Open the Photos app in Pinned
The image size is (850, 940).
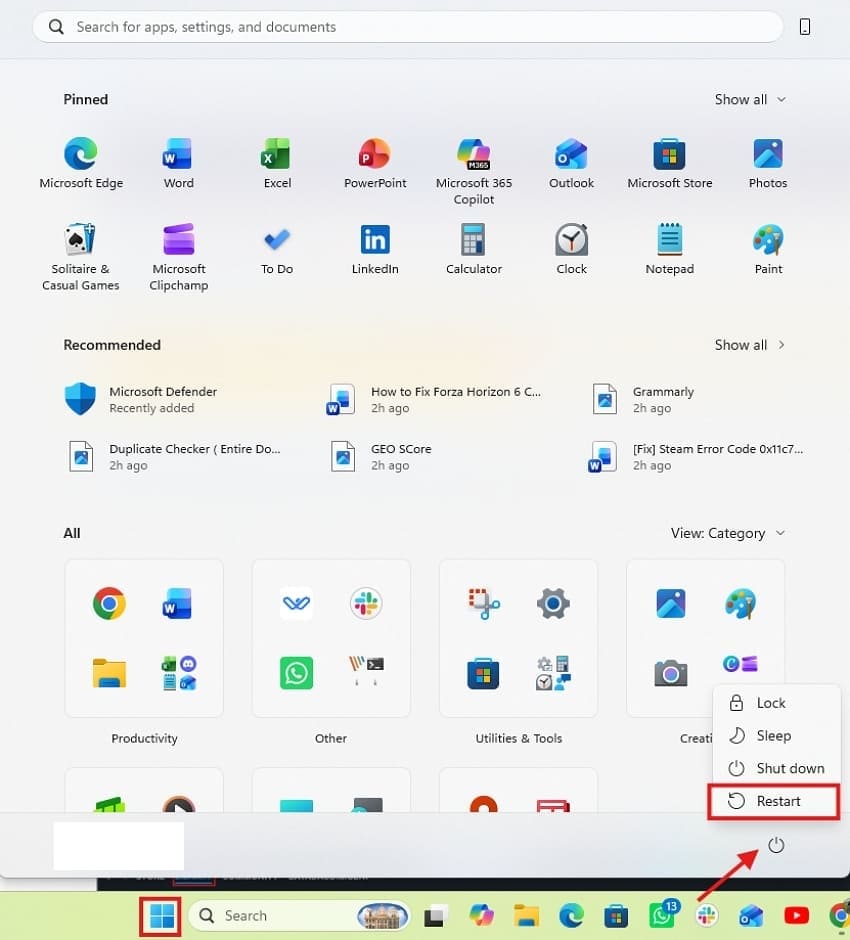768,163
